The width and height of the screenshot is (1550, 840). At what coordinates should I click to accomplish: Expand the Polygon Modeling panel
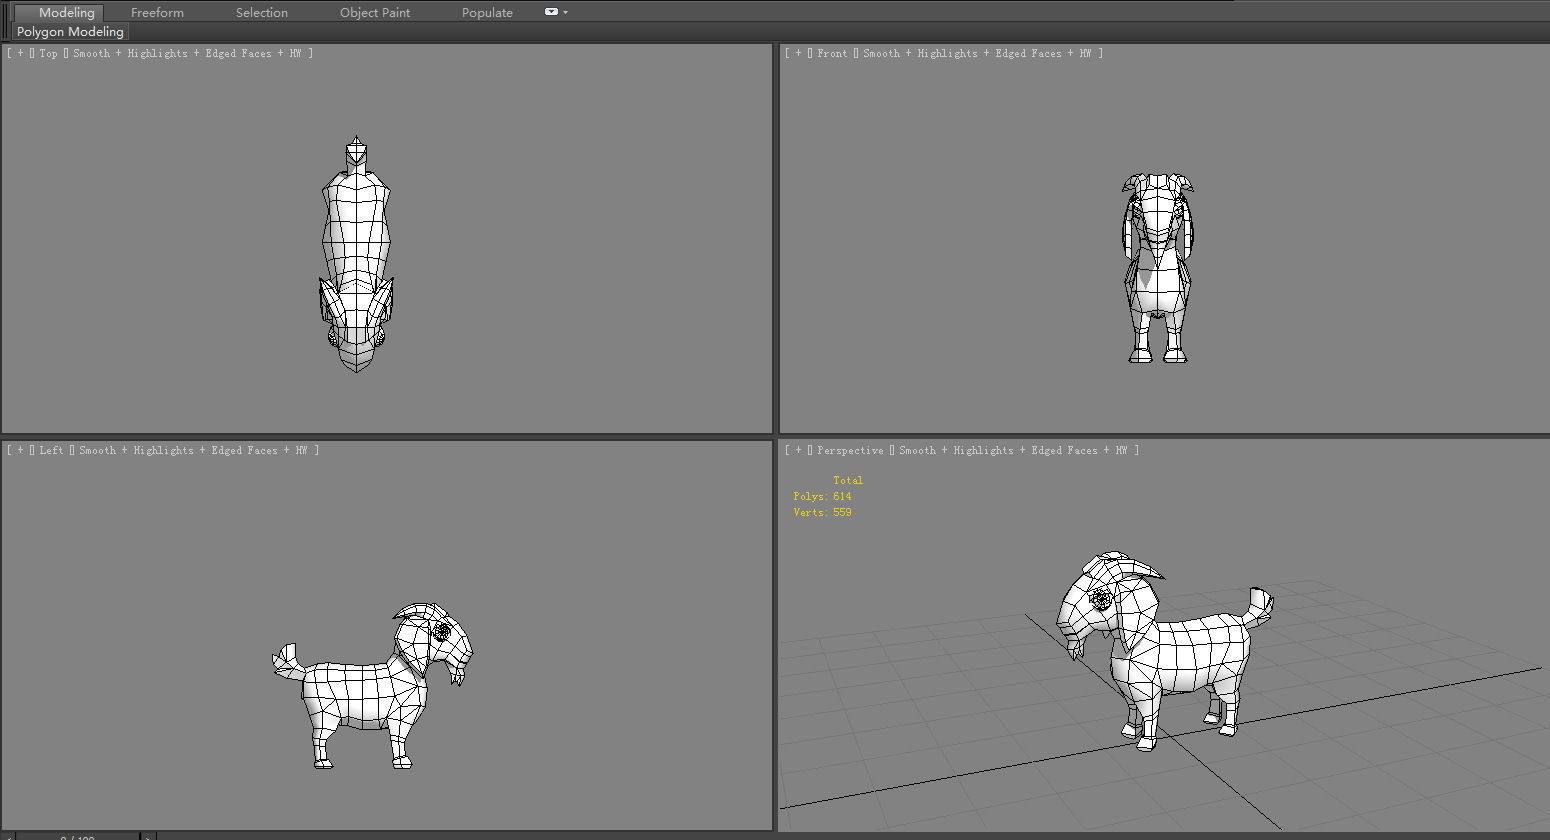coord(70,32)
